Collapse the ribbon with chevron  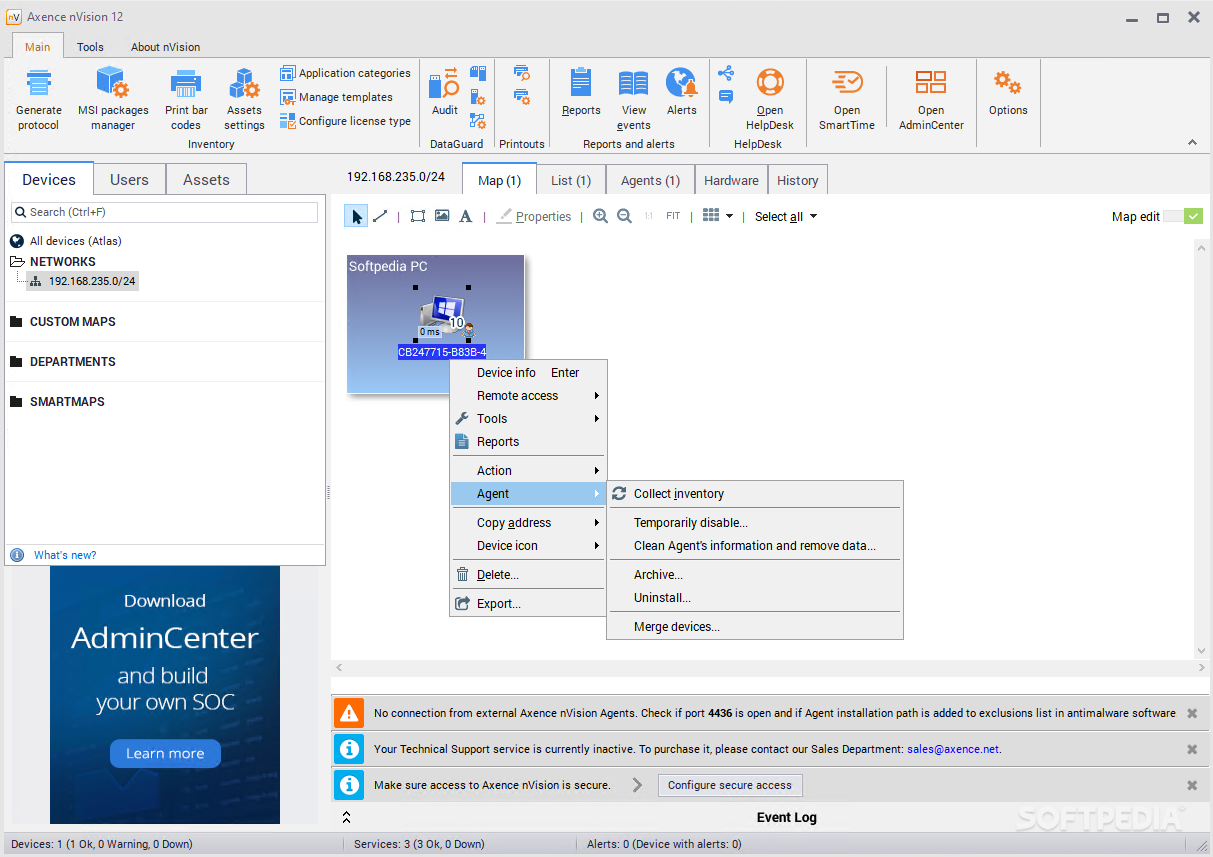pos(1192,143)
